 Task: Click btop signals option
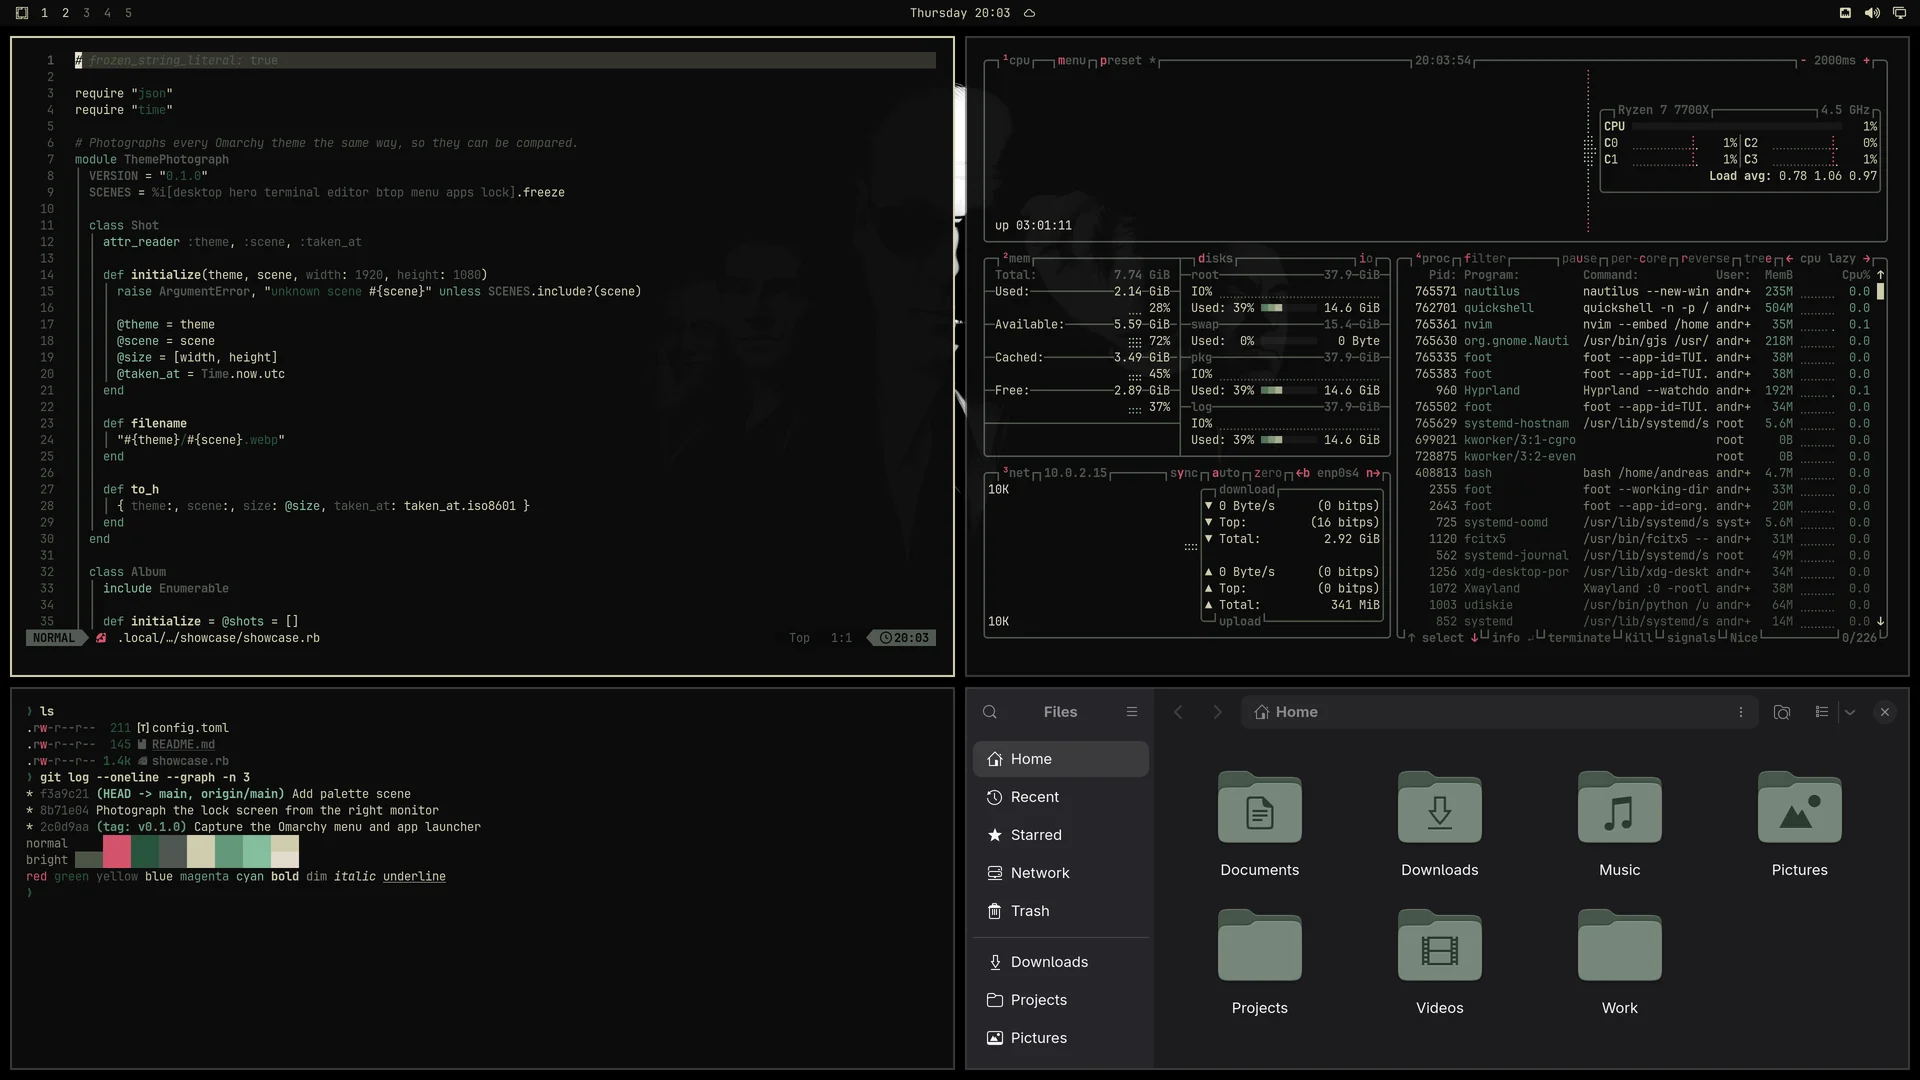click(1691, 638)
